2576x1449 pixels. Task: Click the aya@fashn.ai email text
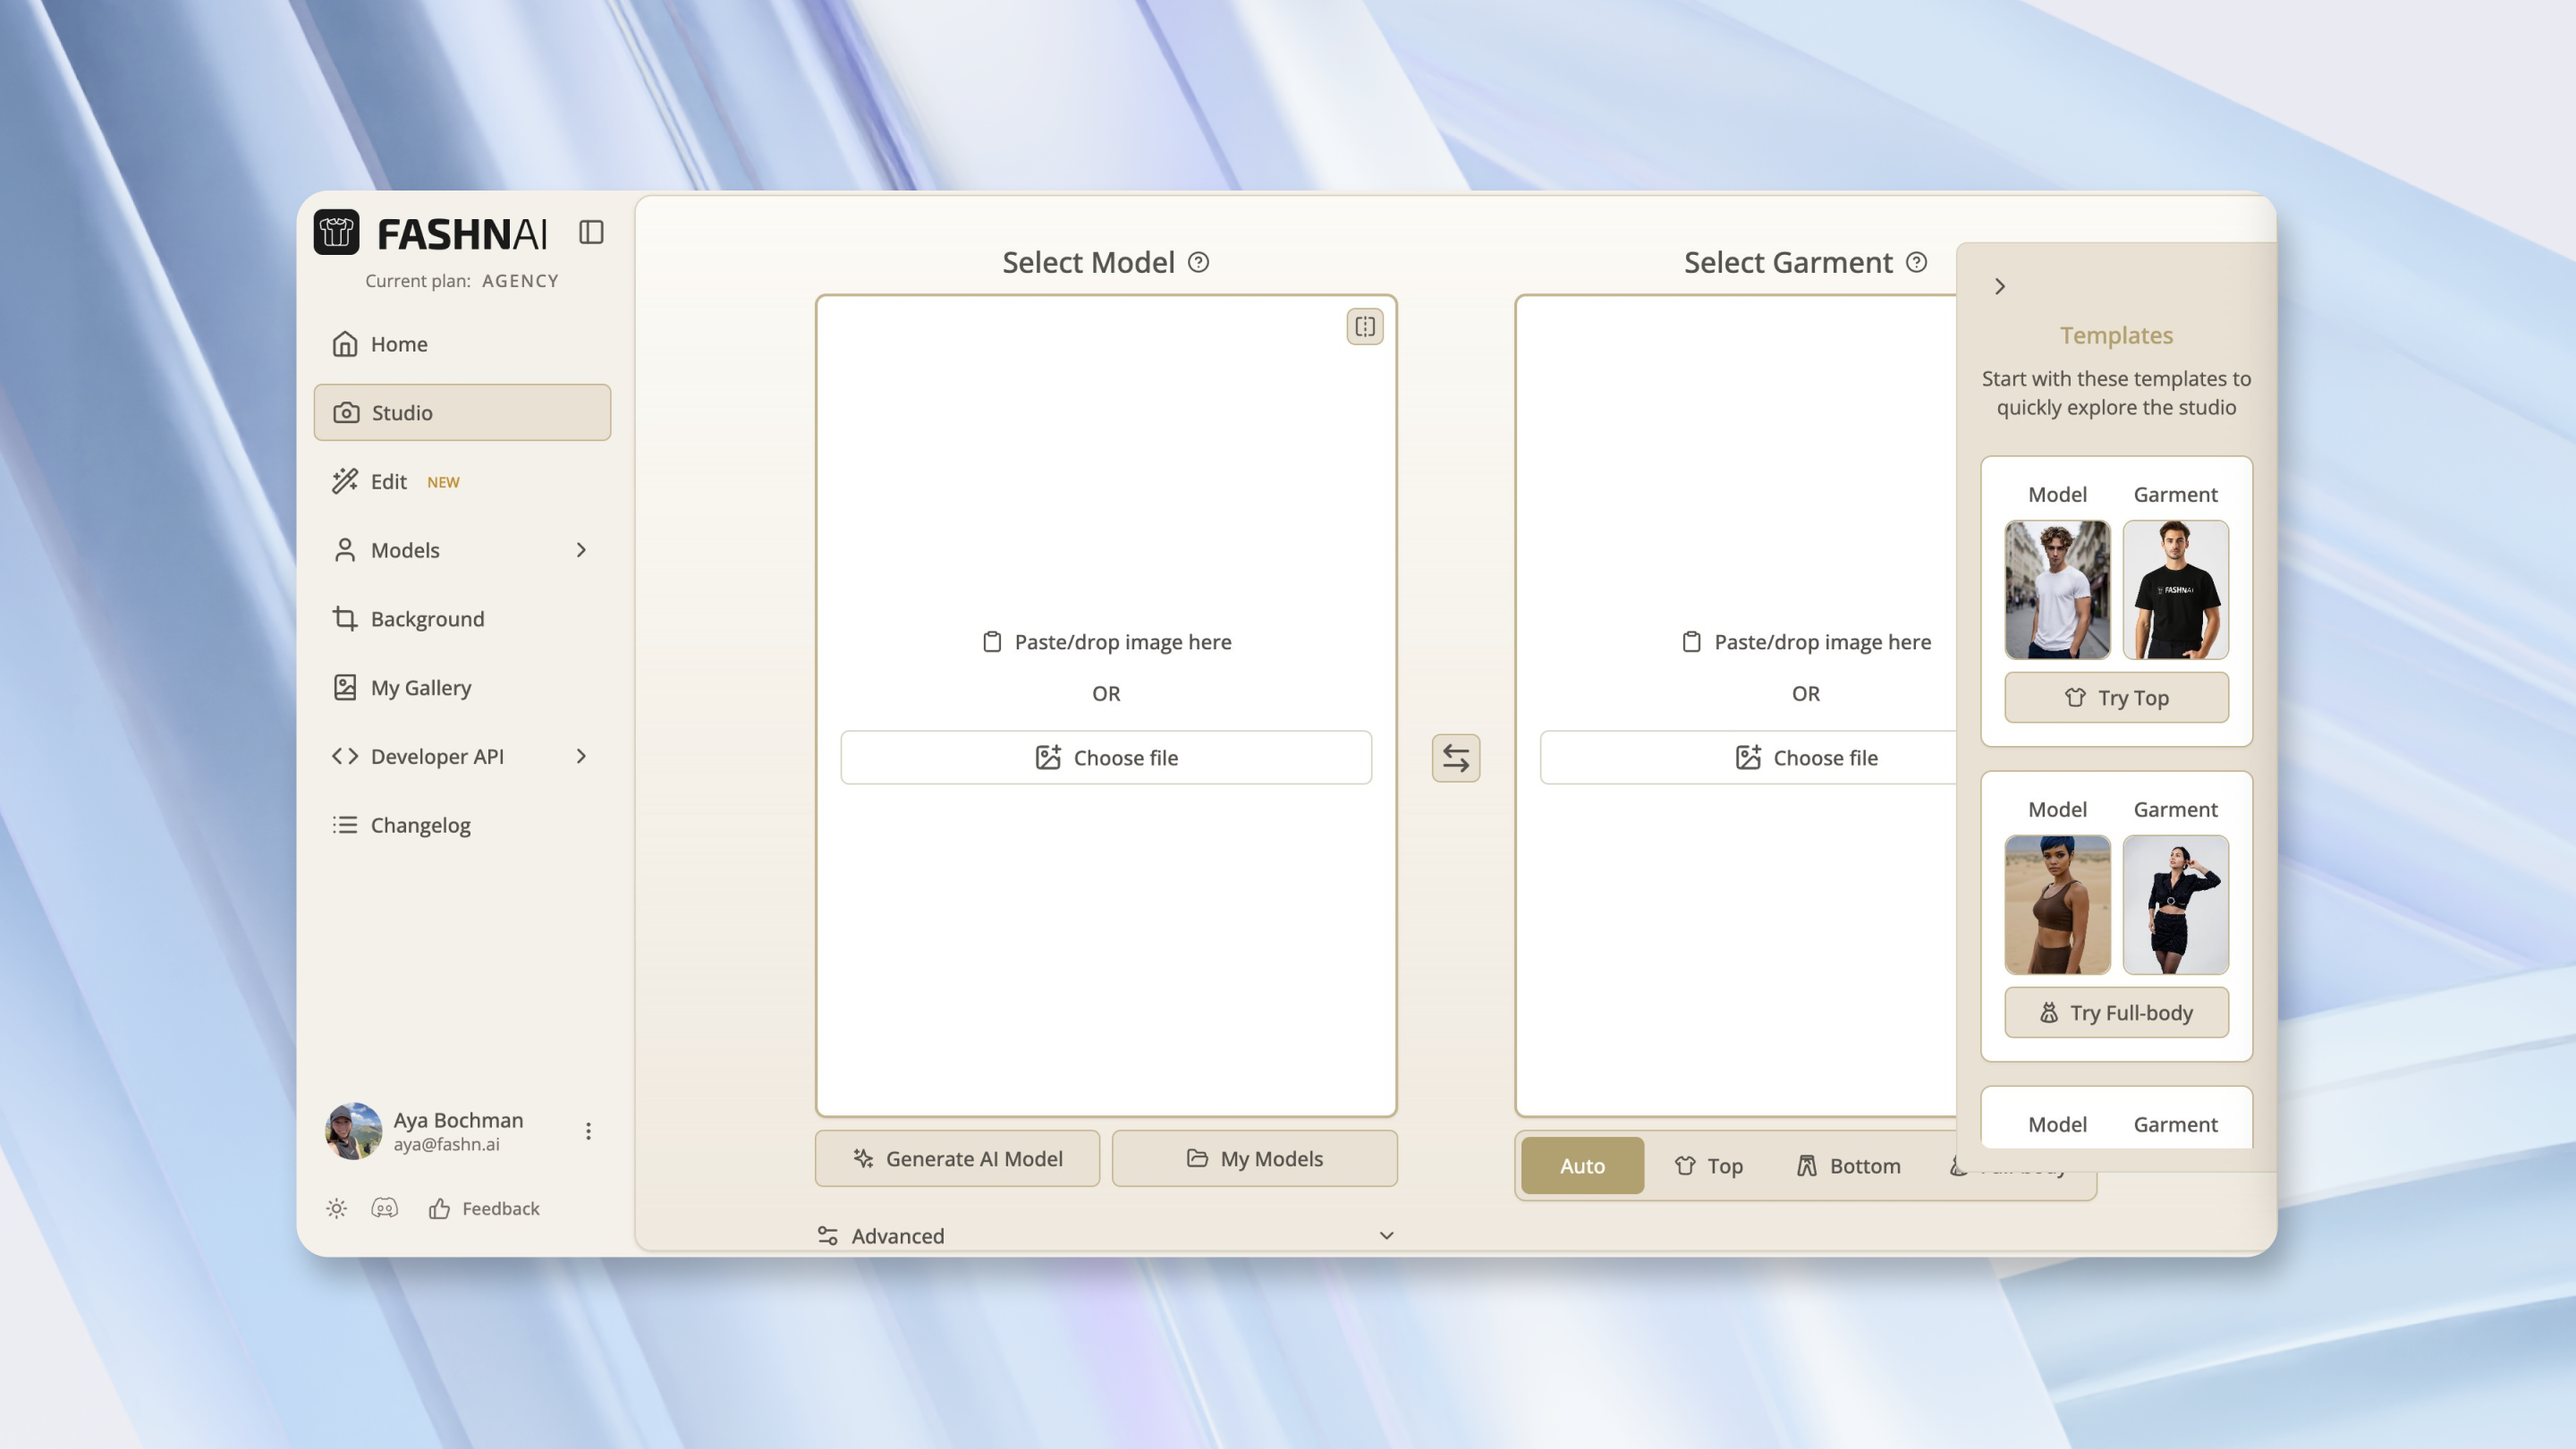(446, 1144)
